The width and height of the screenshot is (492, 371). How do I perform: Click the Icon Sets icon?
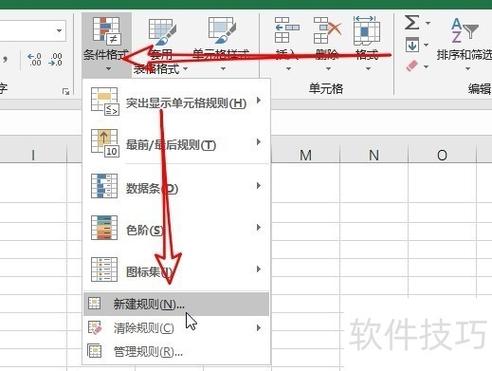click(x=104, y=269)
